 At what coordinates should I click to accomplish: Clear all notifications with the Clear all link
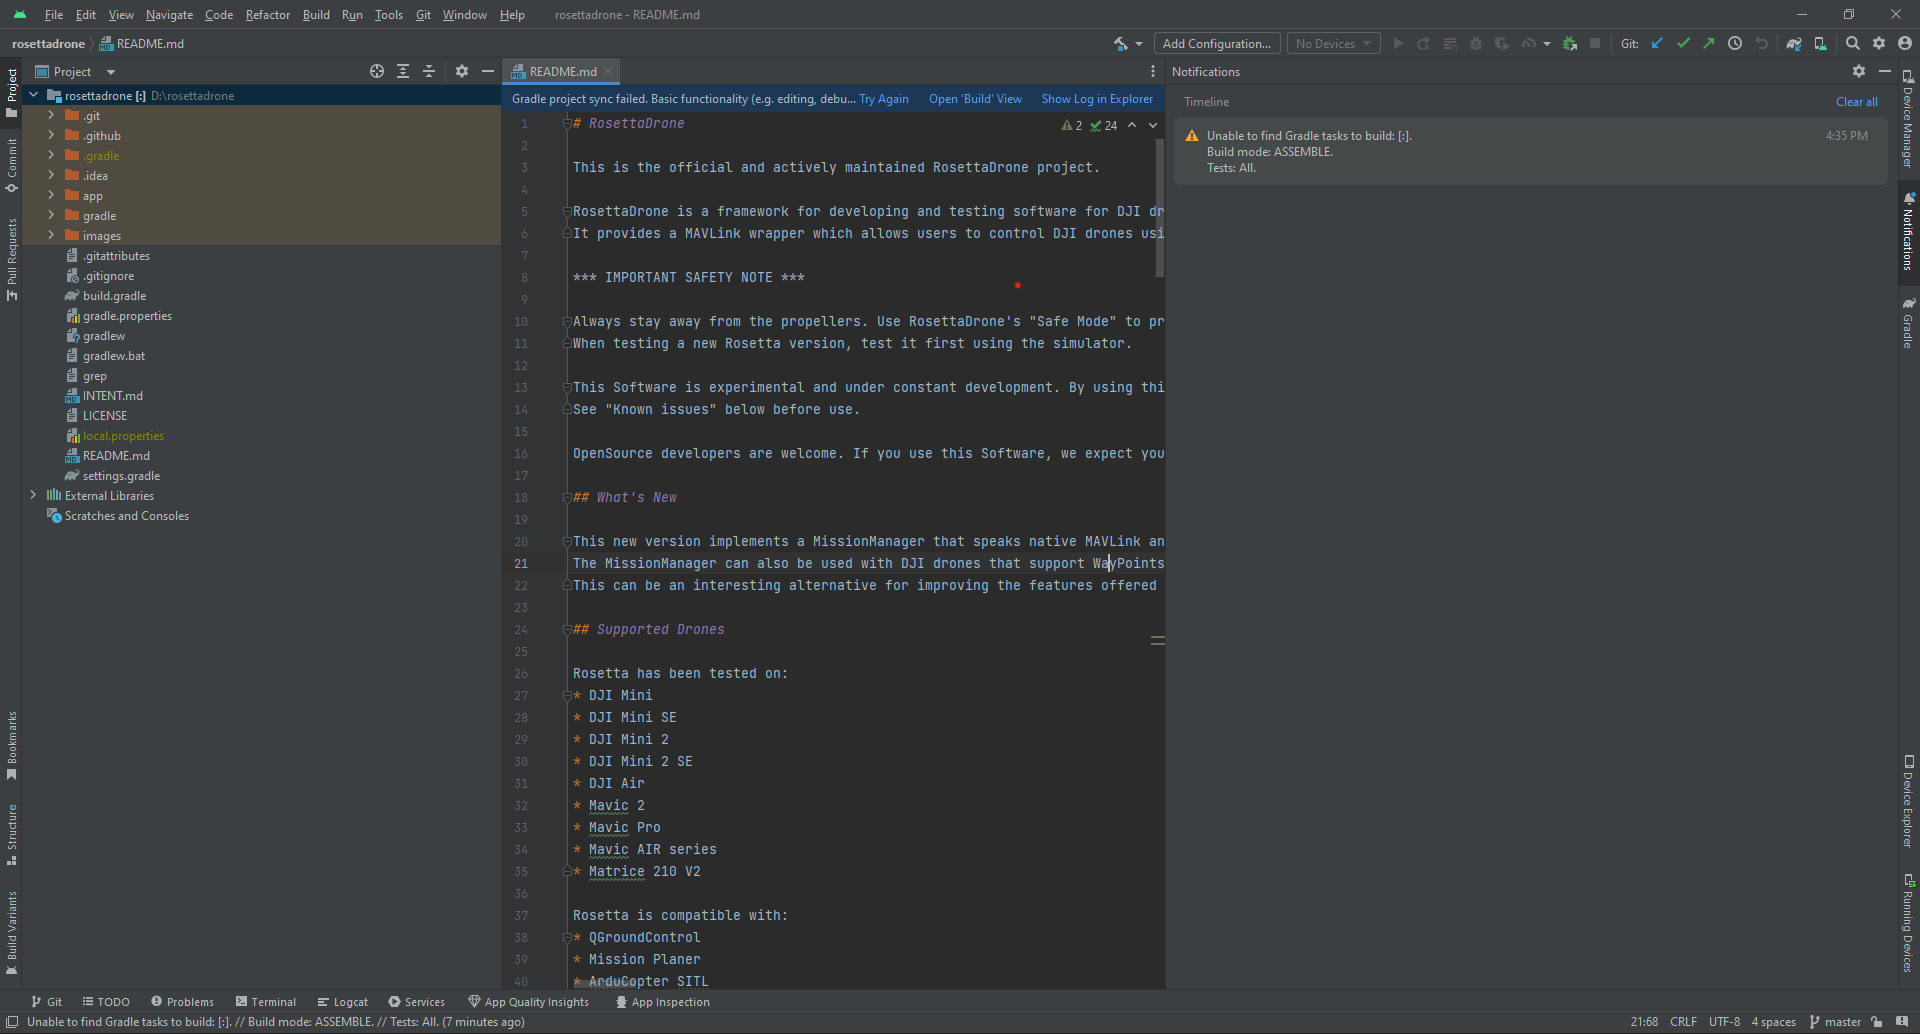1855,101
